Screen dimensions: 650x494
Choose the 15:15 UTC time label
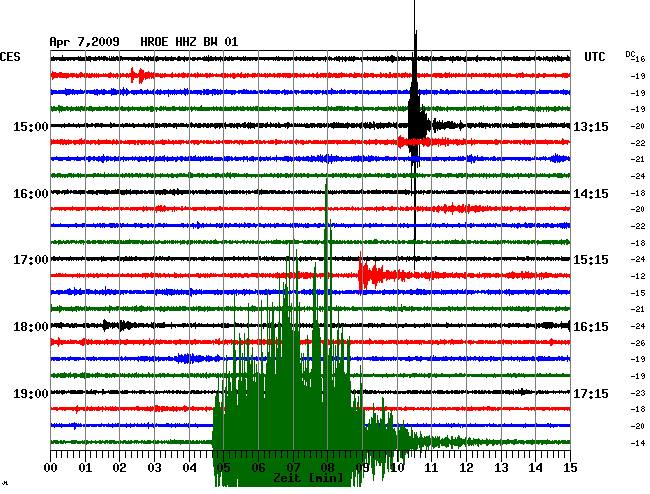click(591, 260)
